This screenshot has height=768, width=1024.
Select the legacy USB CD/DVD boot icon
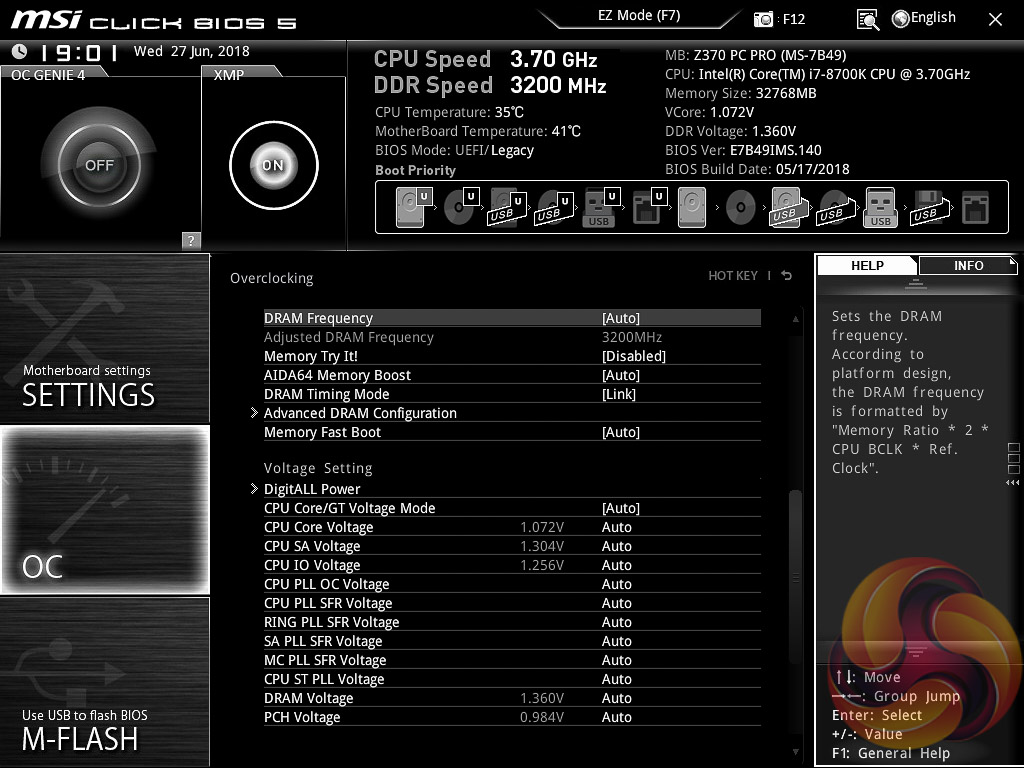pyautogui.click(x=834, y=207)
